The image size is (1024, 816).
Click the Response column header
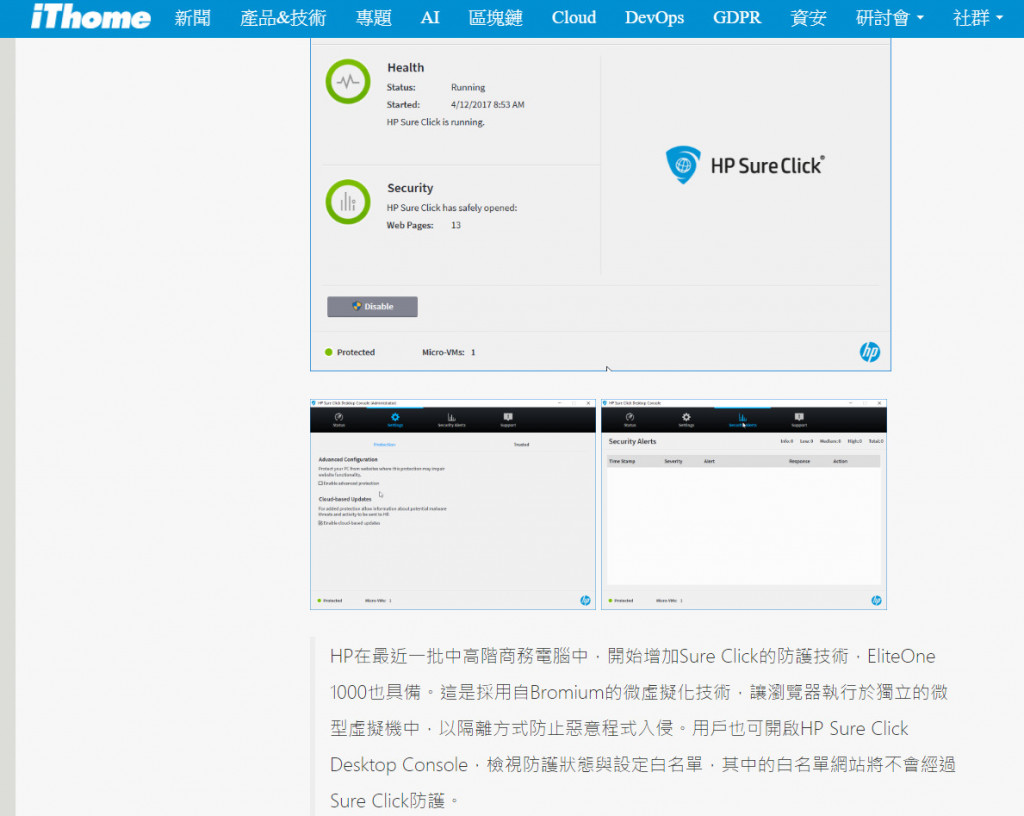[799, 462]
